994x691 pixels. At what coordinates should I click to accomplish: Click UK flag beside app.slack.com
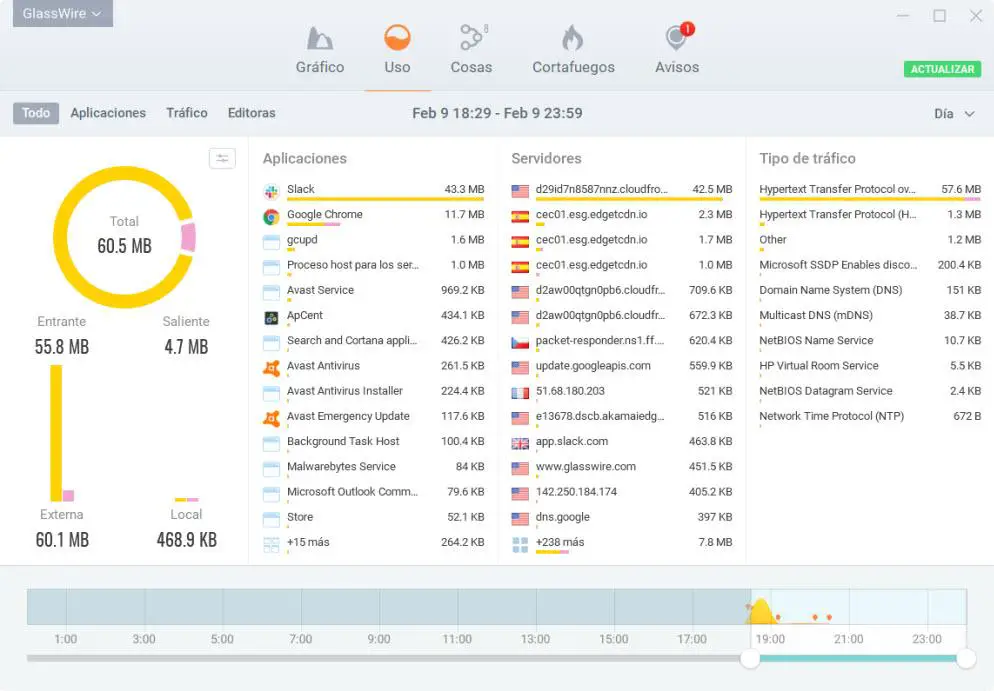click(x=520, y=444)
